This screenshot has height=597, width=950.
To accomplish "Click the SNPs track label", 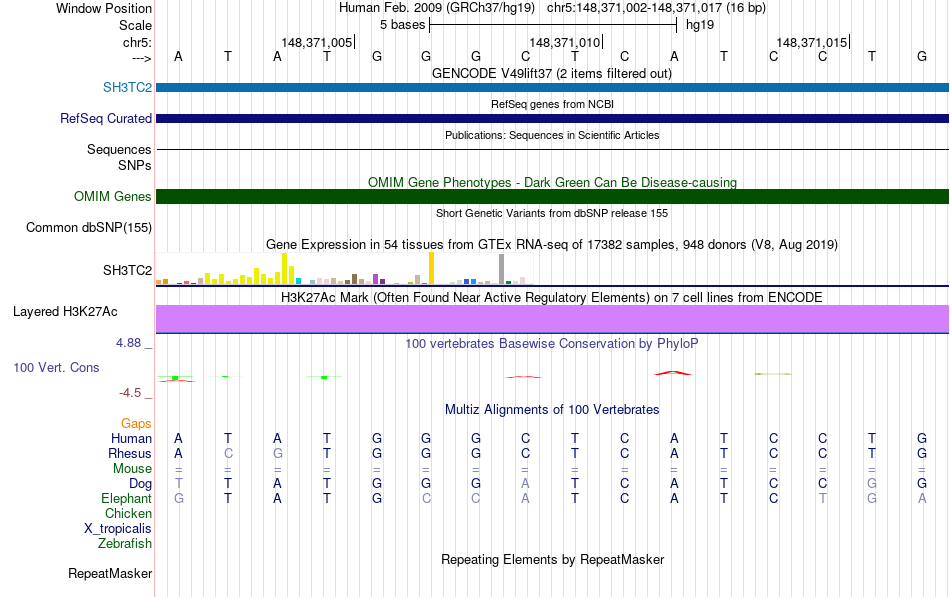I will pyautogui.click(x=135, y=165).
